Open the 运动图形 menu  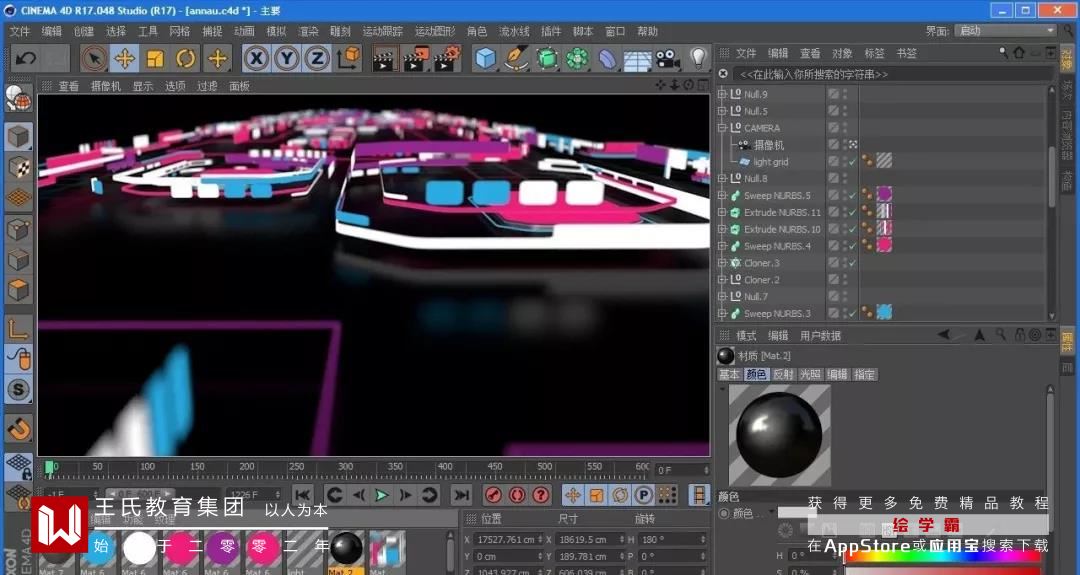[x=435, y=32]
